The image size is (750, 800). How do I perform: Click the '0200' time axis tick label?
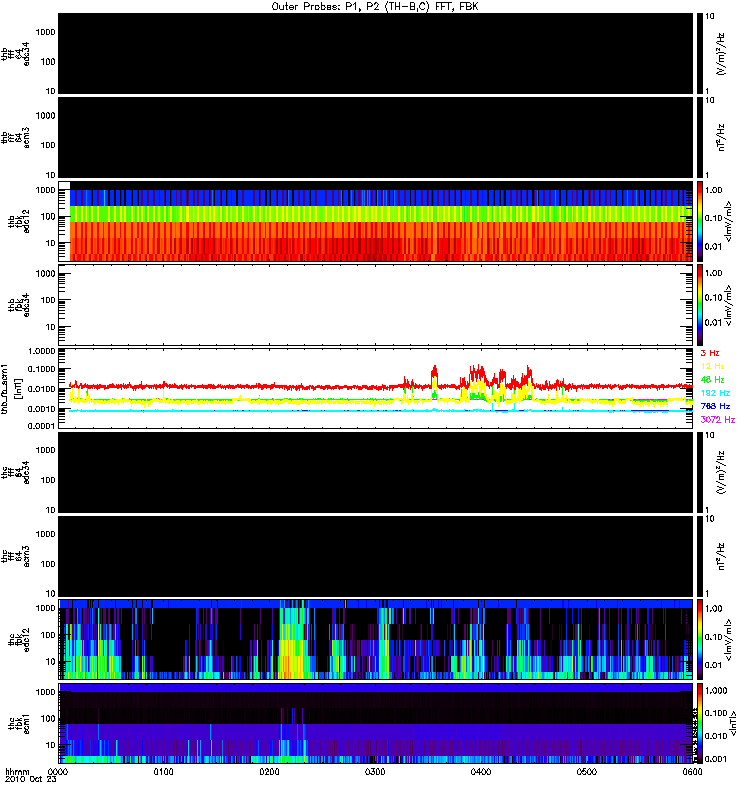pyautogui.click(x=269, y=772)
